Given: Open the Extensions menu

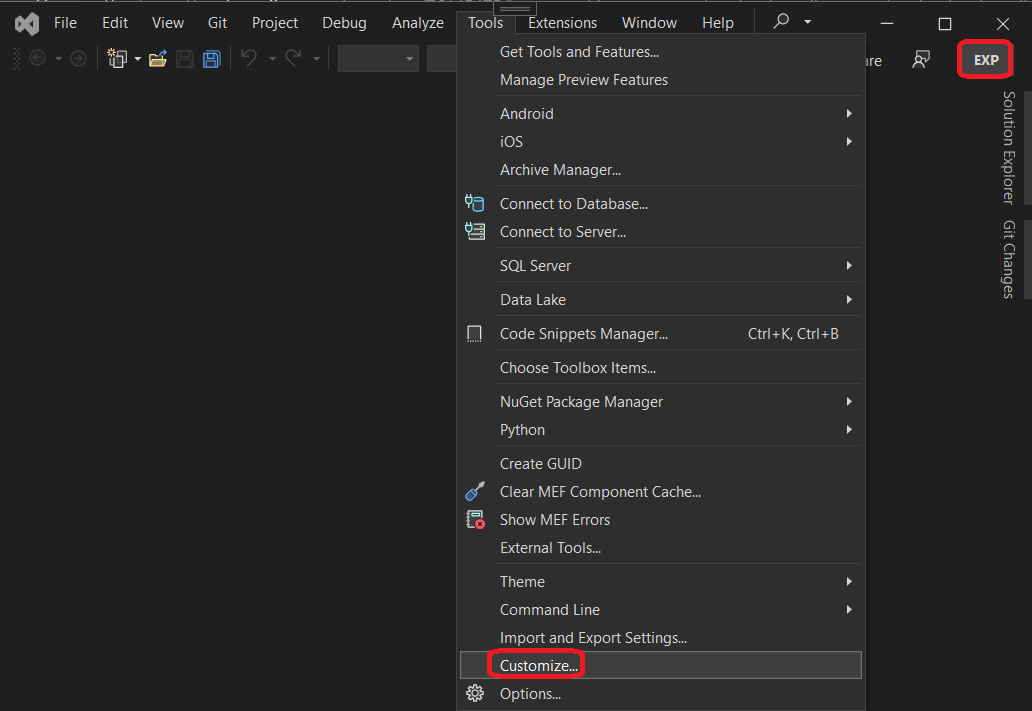Looking at the screenshot, I should [x=561, y=22].
